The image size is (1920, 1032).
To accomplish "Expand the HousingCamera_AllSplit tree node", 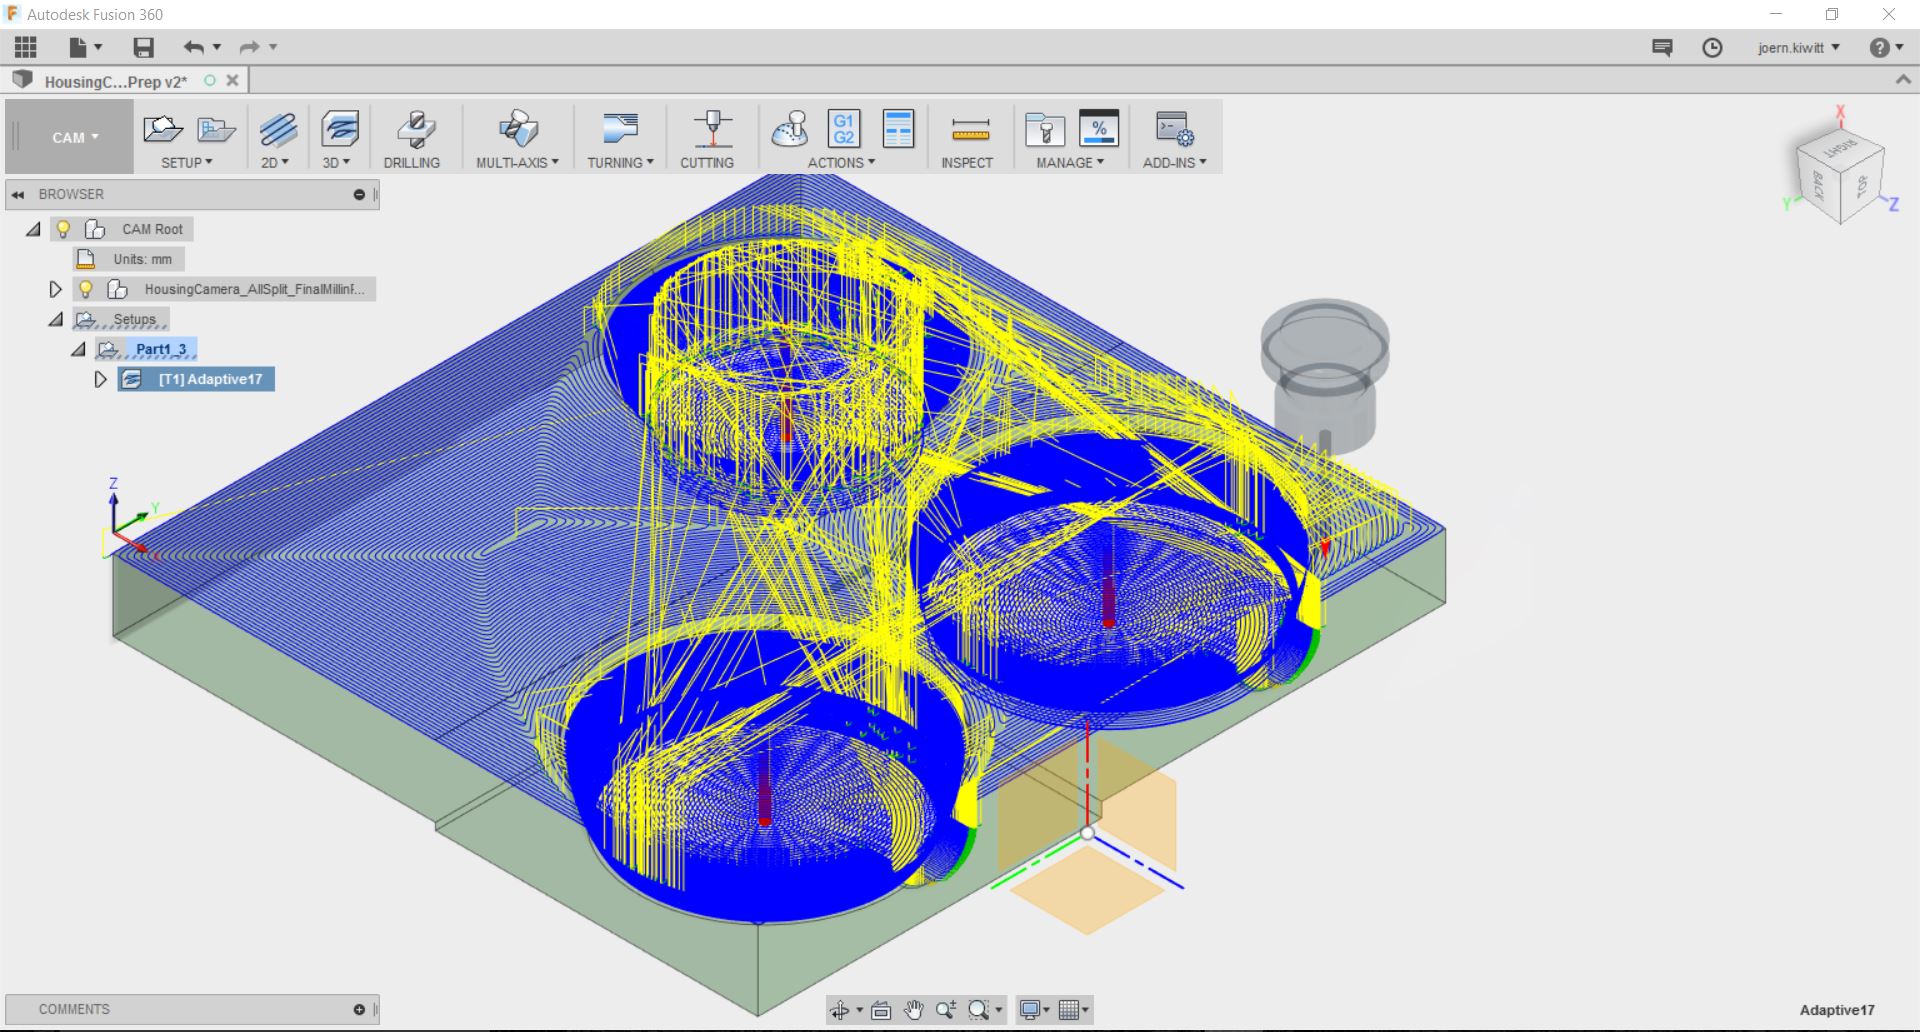I will click(x=55, y=289).
